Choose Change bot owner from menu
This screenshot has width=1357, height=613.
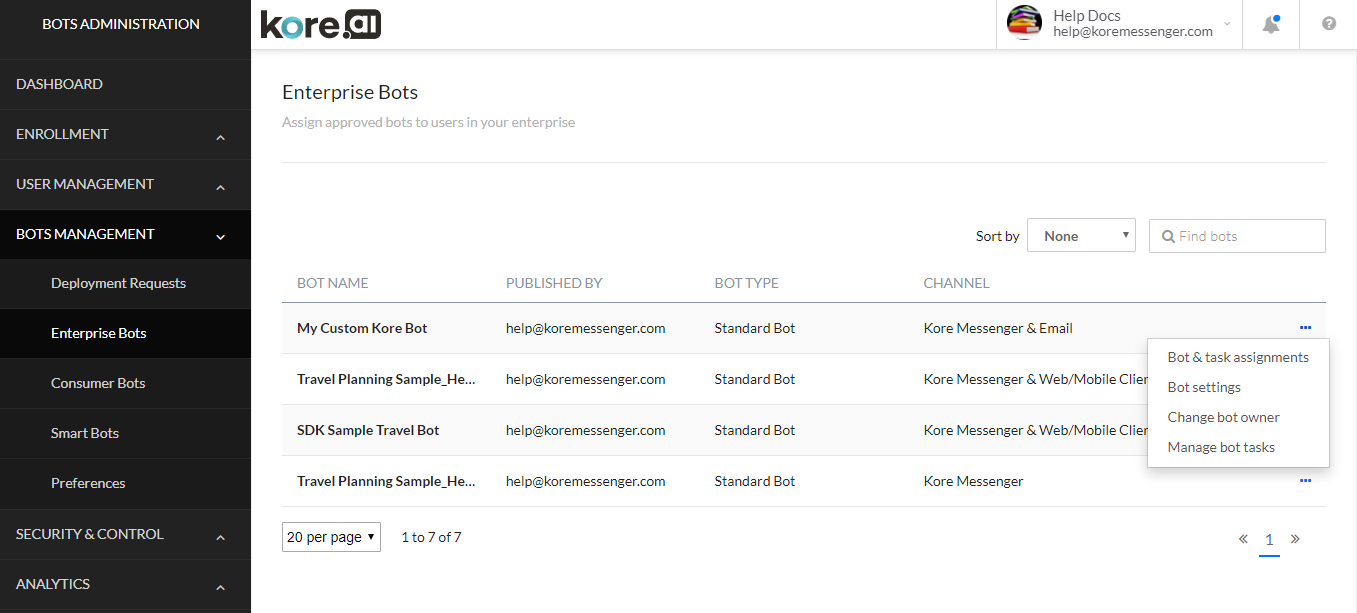pos(1223,417)
